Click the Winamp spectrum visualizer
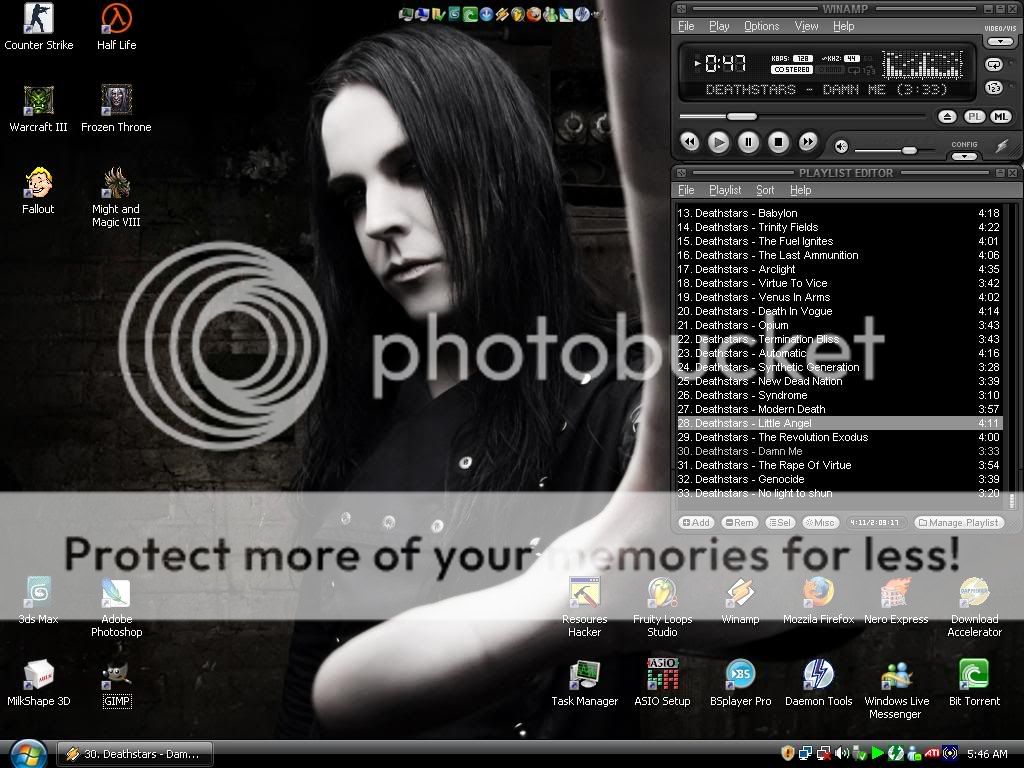Image resolution: width=1024 pixels, height=768 pixels. [x=923, y=64]
